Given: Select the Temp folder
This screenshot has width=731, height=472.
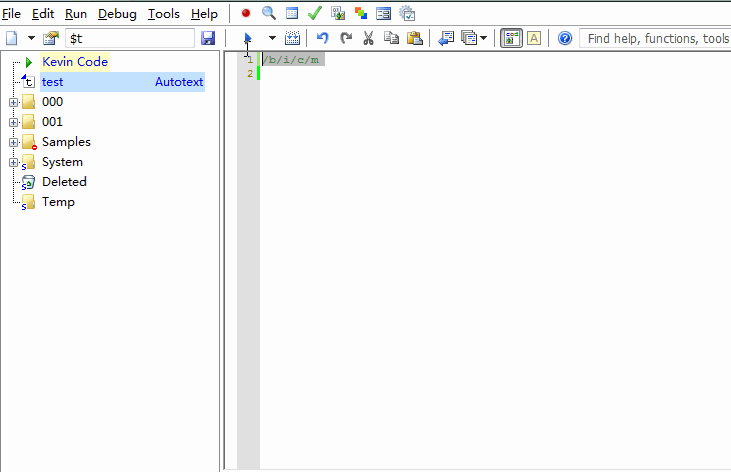Looking at the screenshot, I should point(58,202).
